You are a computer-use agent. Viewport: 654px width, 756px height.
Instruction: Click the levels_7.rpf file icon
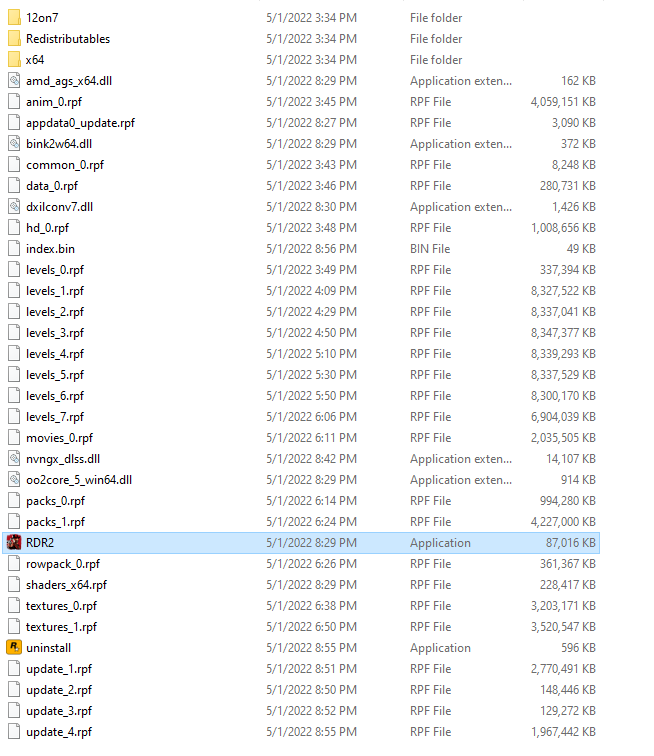click(14, 417)
